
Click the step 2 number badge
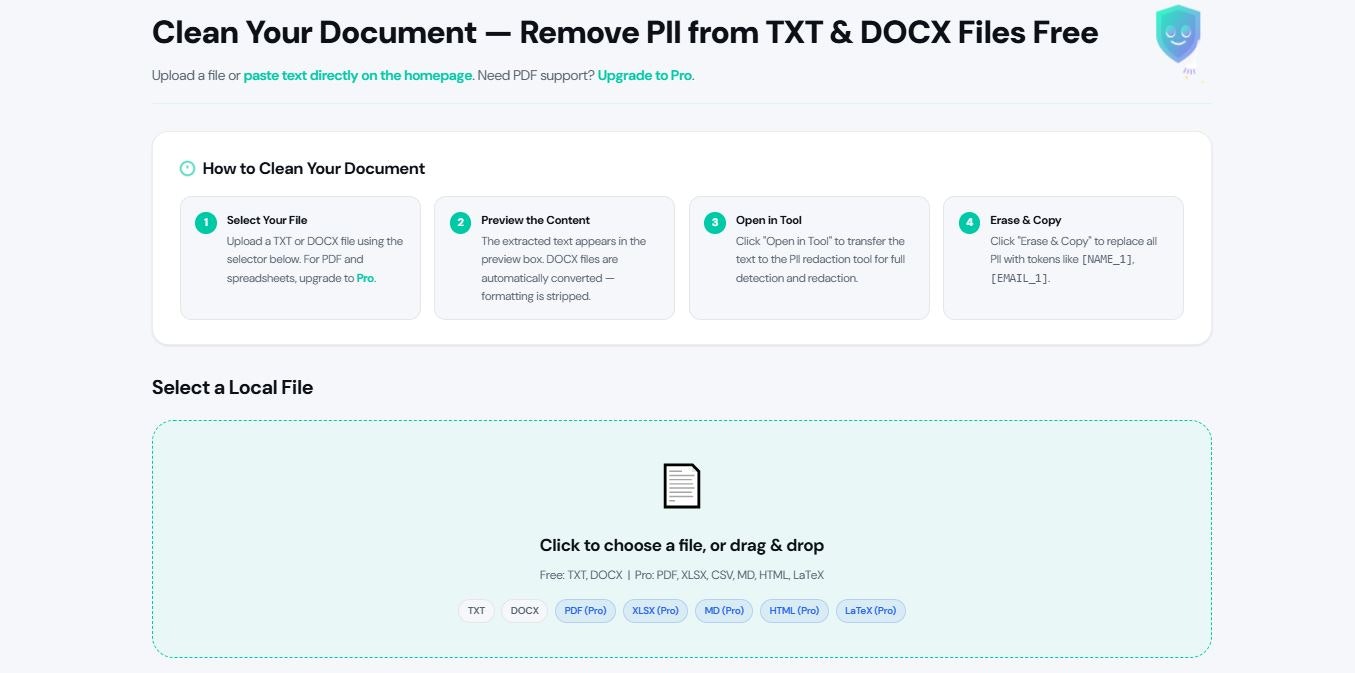pyautogui.click(x=460, y=223)
